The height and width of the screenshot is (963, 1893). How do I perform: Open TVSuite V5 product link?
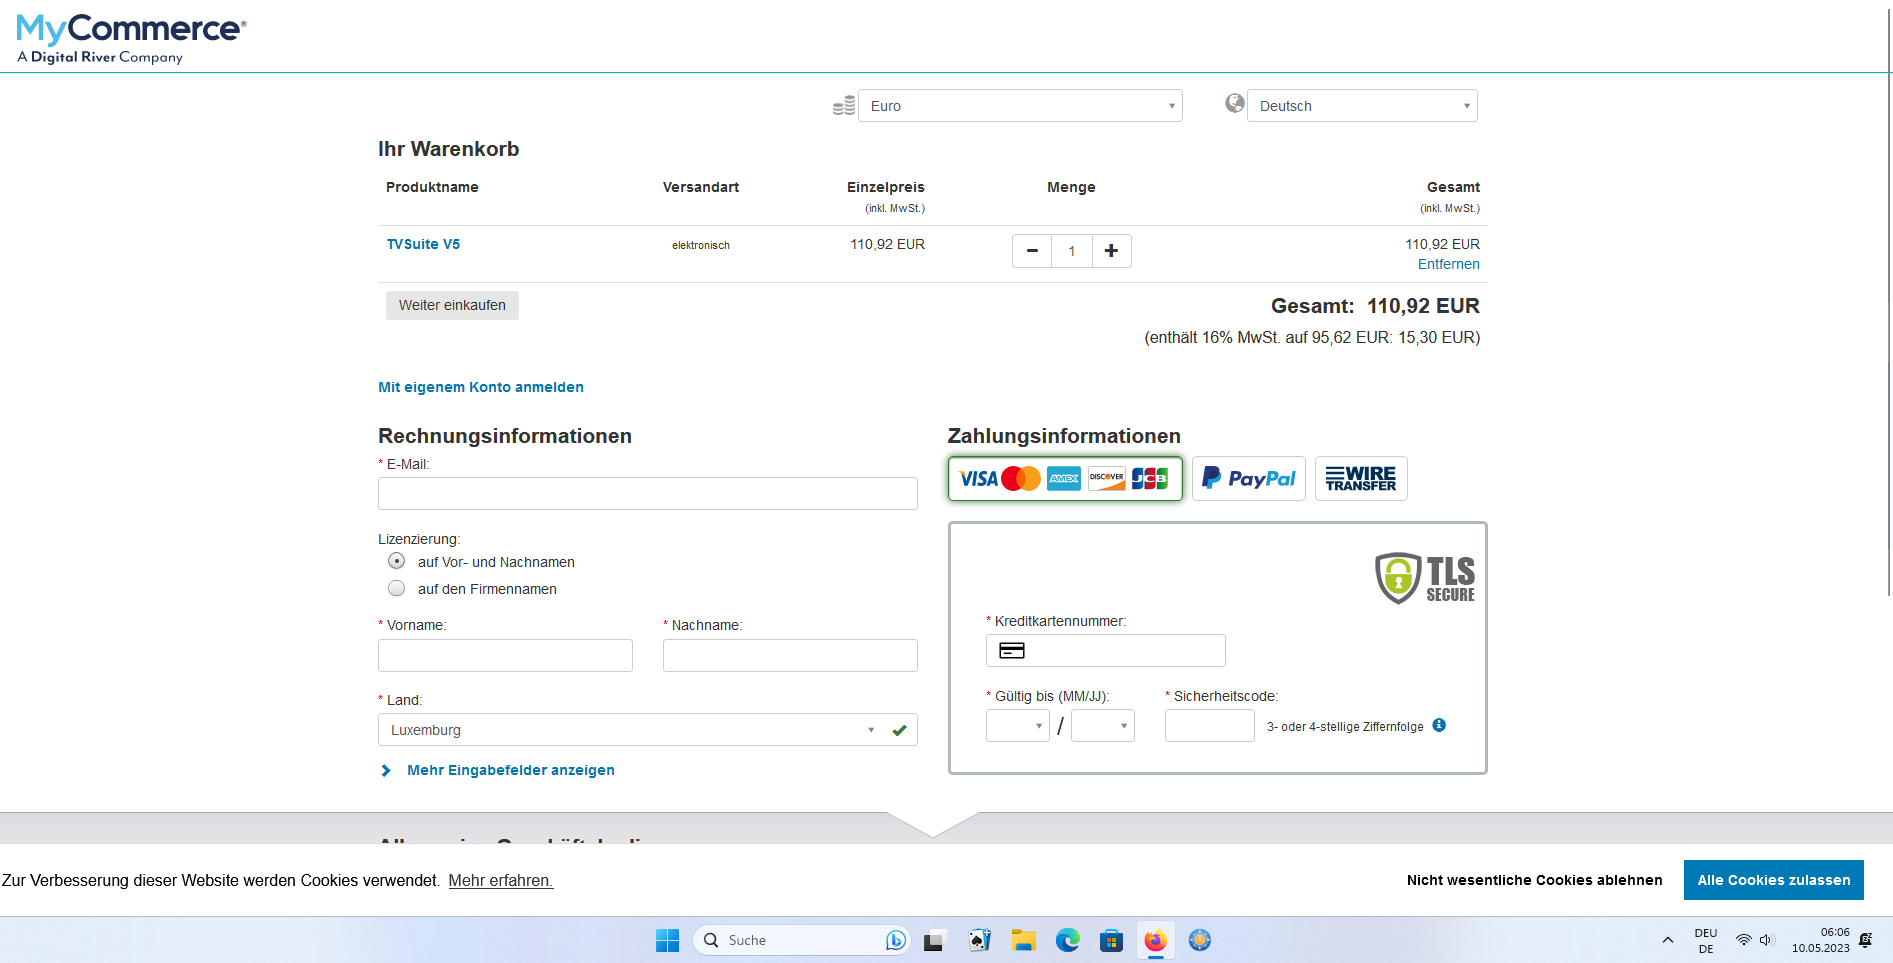[423, 244]
